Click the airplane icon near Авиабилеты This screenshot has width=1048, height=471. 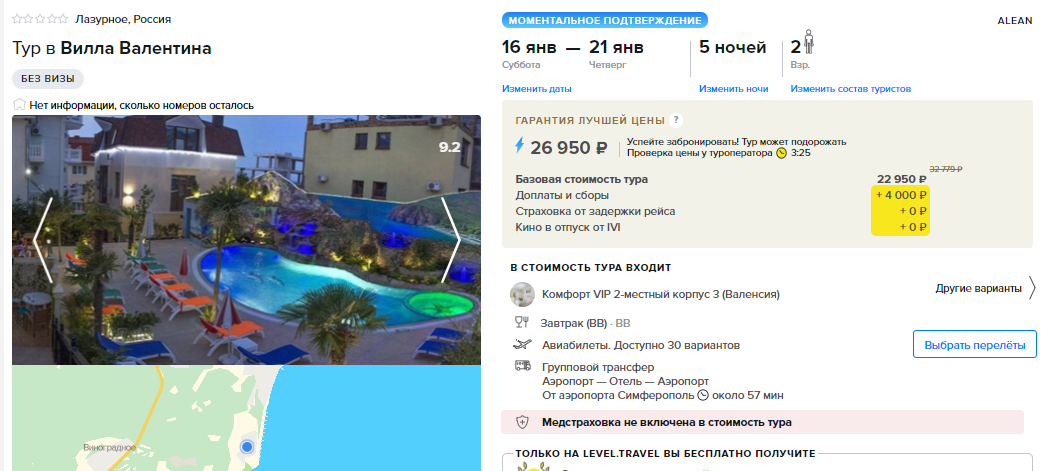[x=522, y=345]
